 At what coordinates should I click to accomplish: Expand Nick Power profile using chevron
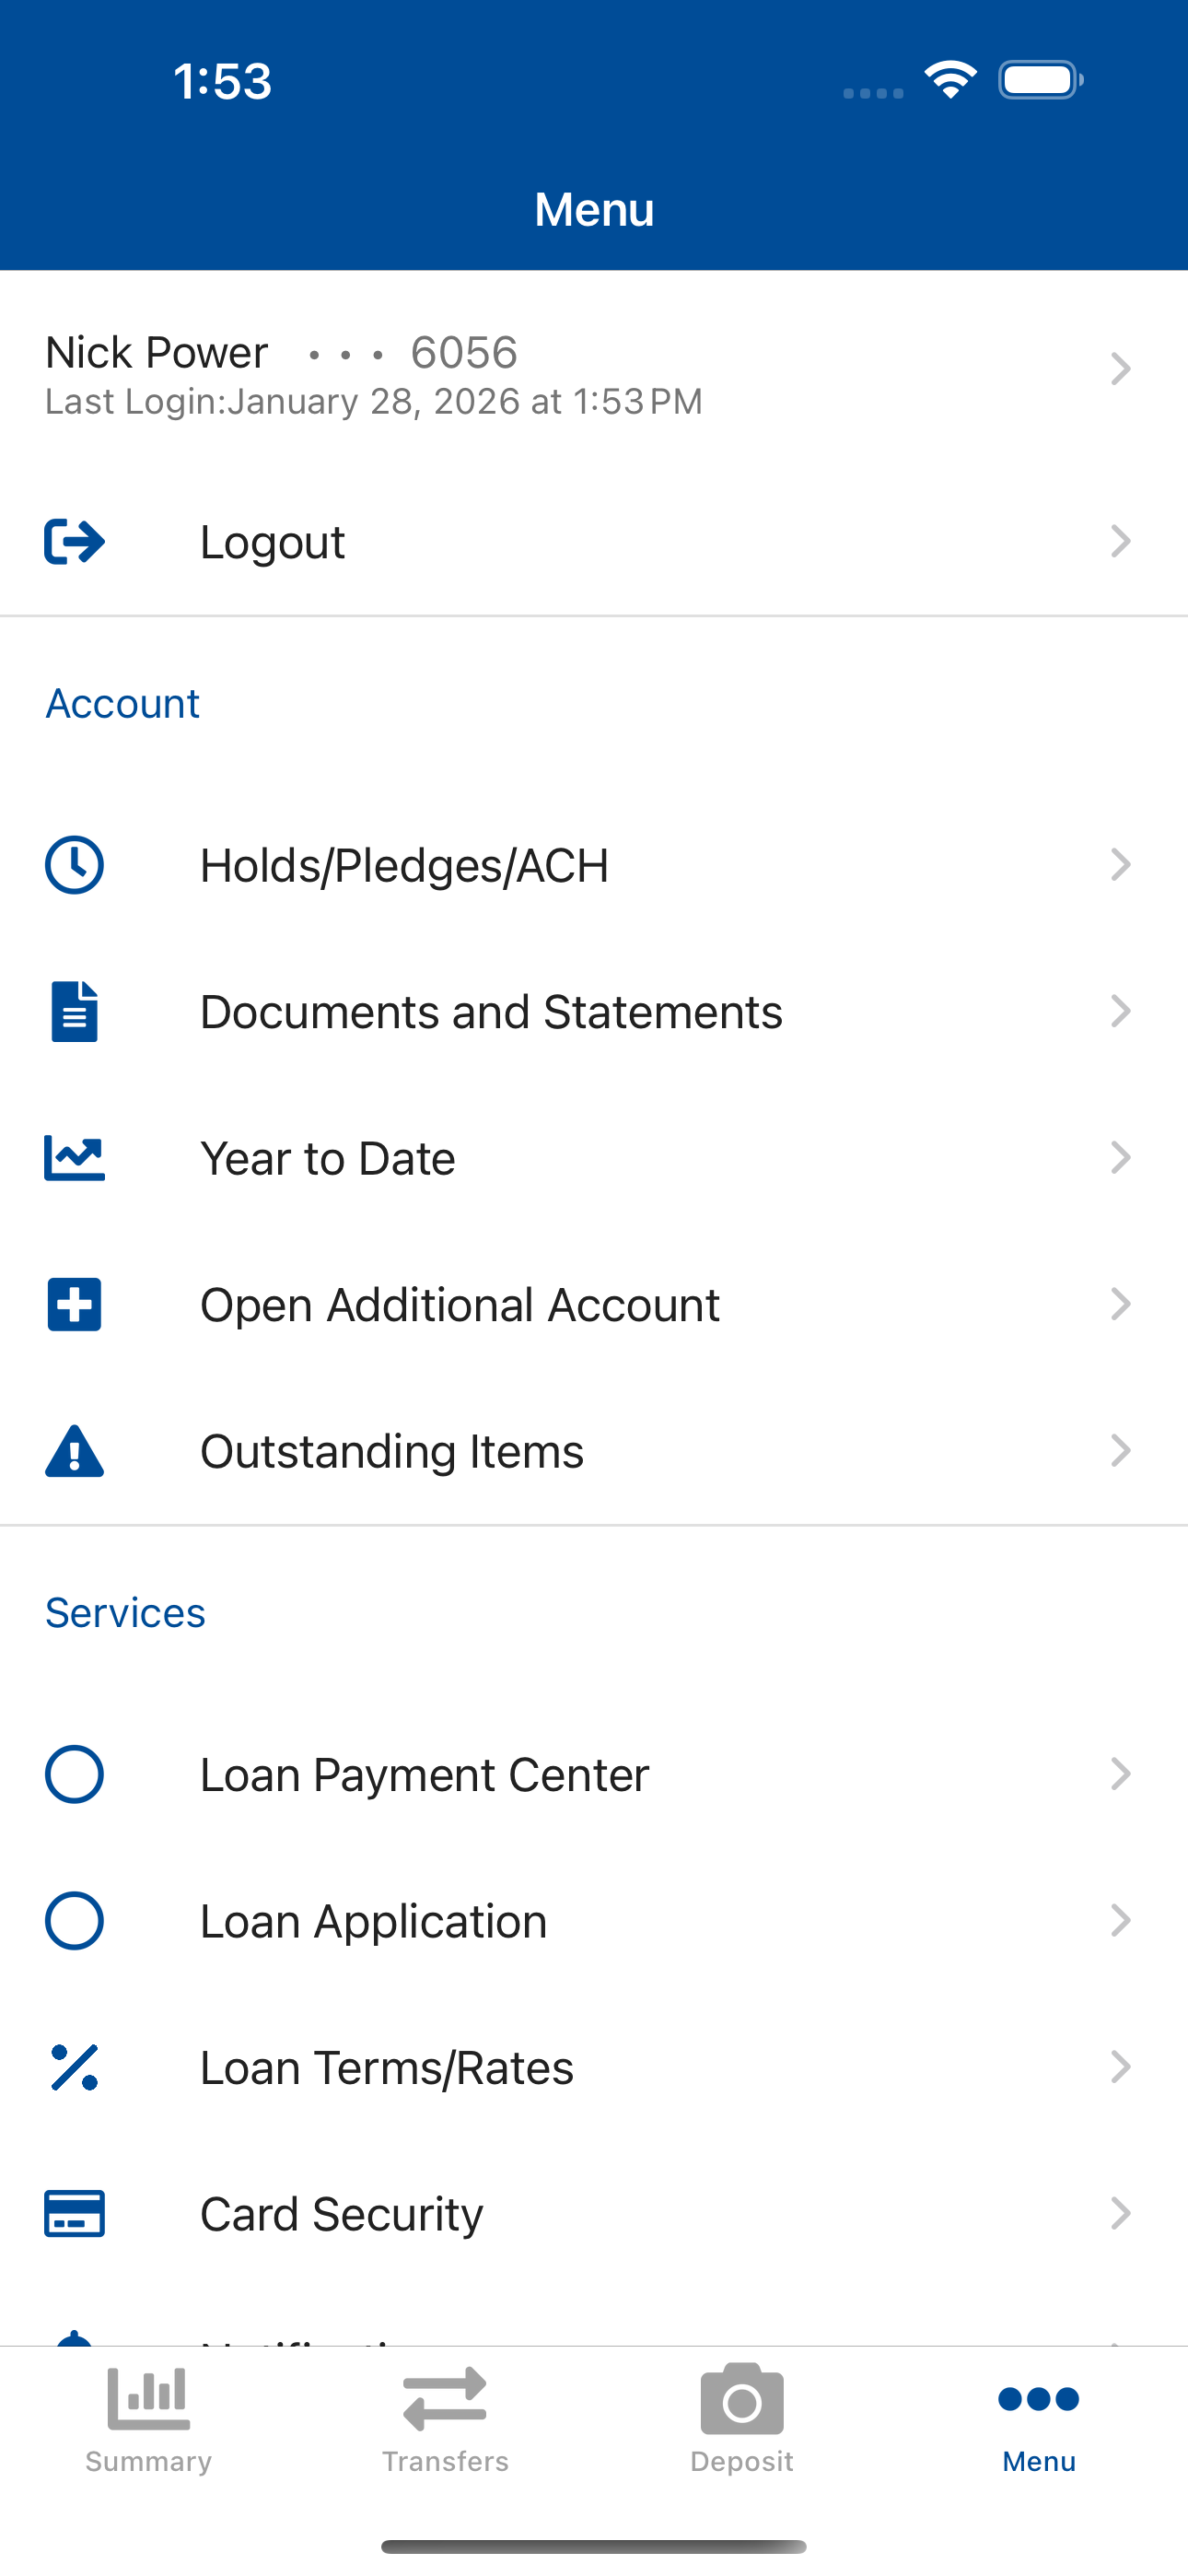click(x=1121, y=369)
